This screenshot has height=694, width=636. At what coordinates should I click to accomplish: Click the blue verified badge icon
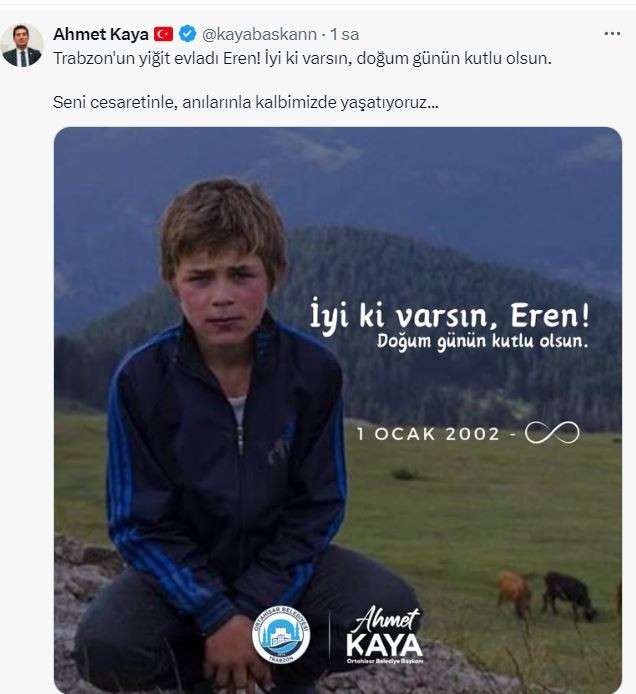(x=188, y=34)
